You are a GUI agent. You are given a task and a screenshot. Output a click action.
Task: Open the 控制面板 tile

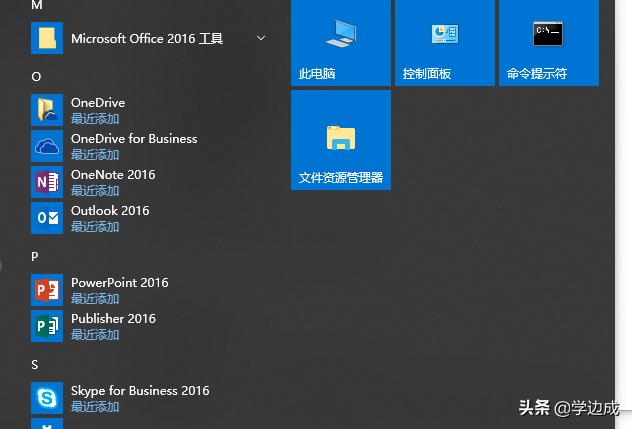click(445, 43)
